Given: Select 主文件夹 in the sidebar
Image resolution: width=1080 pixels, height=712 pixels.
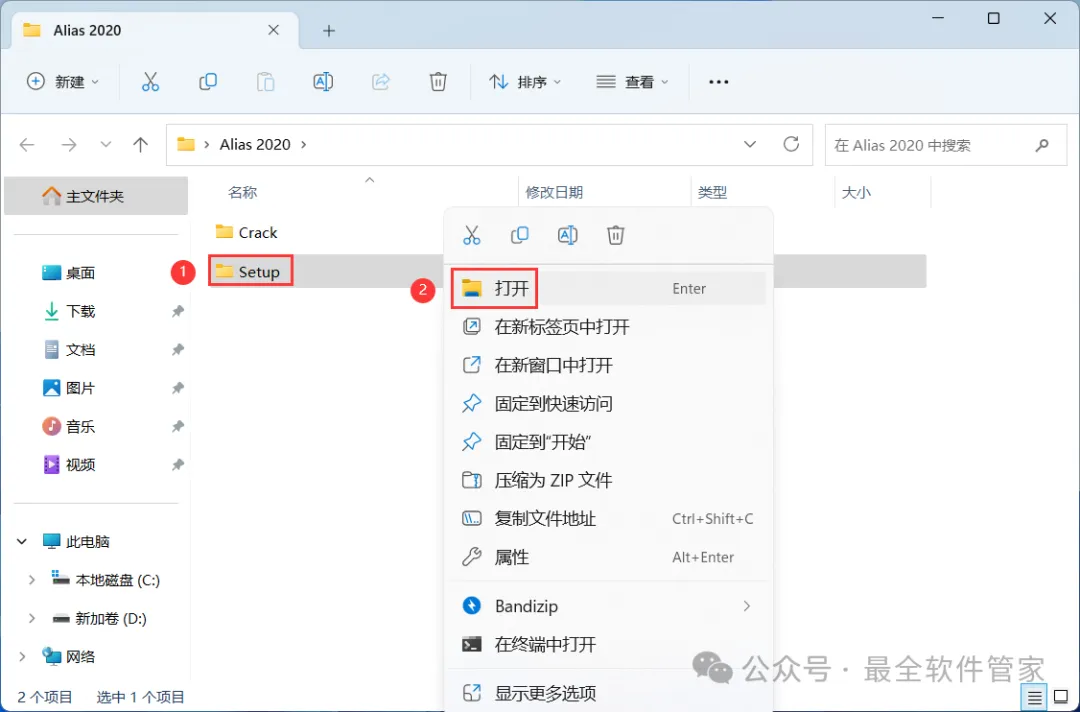Looking at the screenshot, I should 96,196.
